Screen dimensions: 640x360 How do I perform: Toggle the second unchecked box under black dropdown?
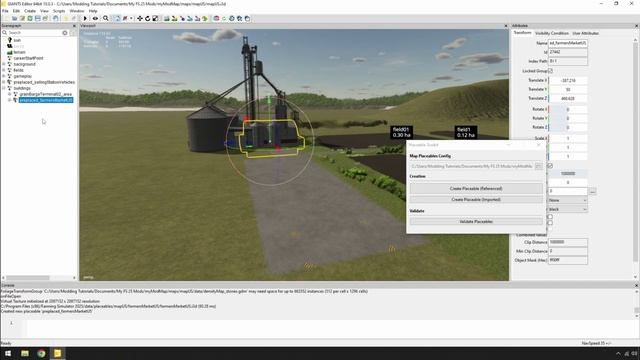click(x=550, y=223)
